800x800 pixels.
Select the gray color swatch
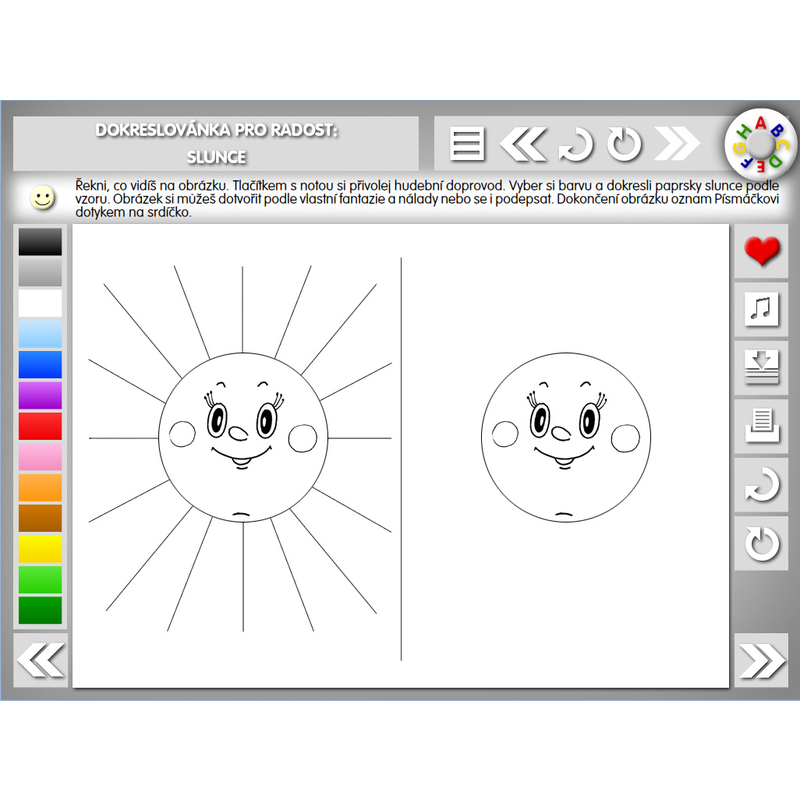point(40,272)
